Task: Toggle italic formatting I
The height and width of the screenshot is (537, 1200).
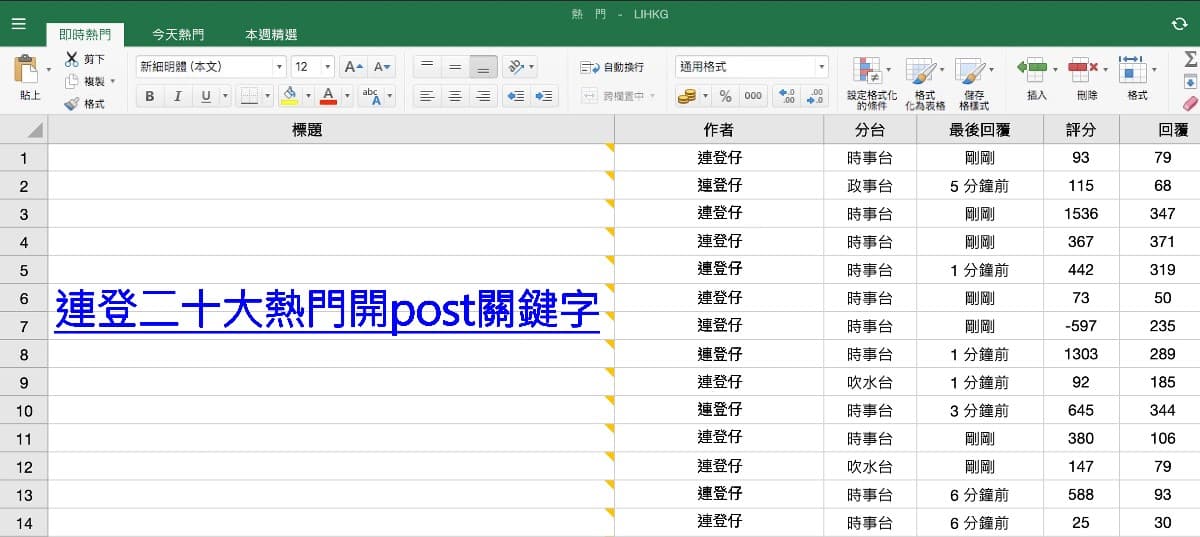Action: [x=178, y=96]
